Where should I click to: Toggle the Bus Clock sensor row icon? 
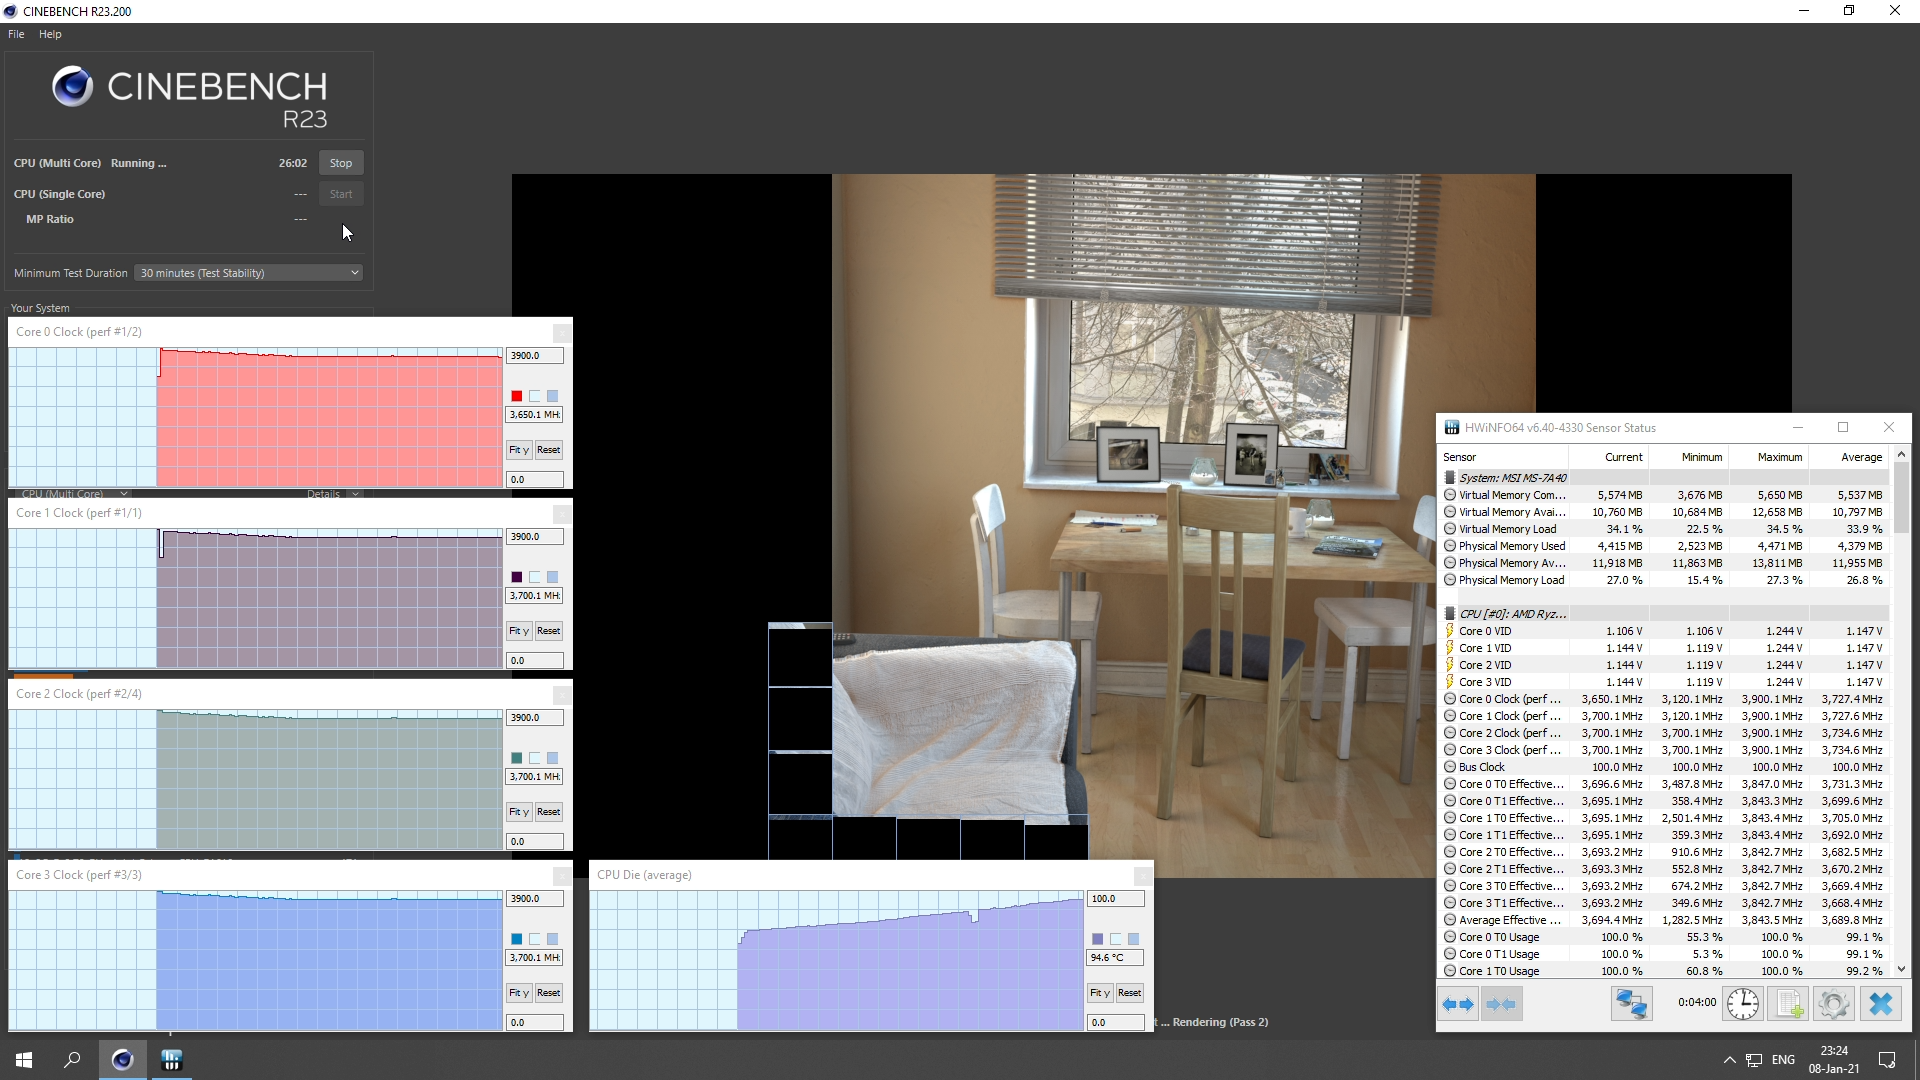click(1450, 767)
